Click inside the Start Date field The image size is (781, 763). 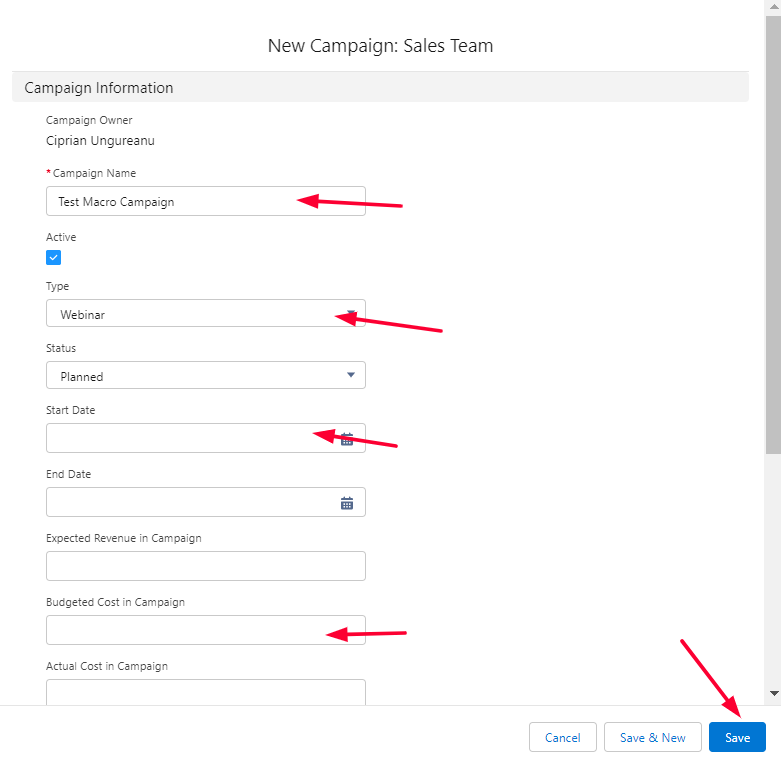190,439
